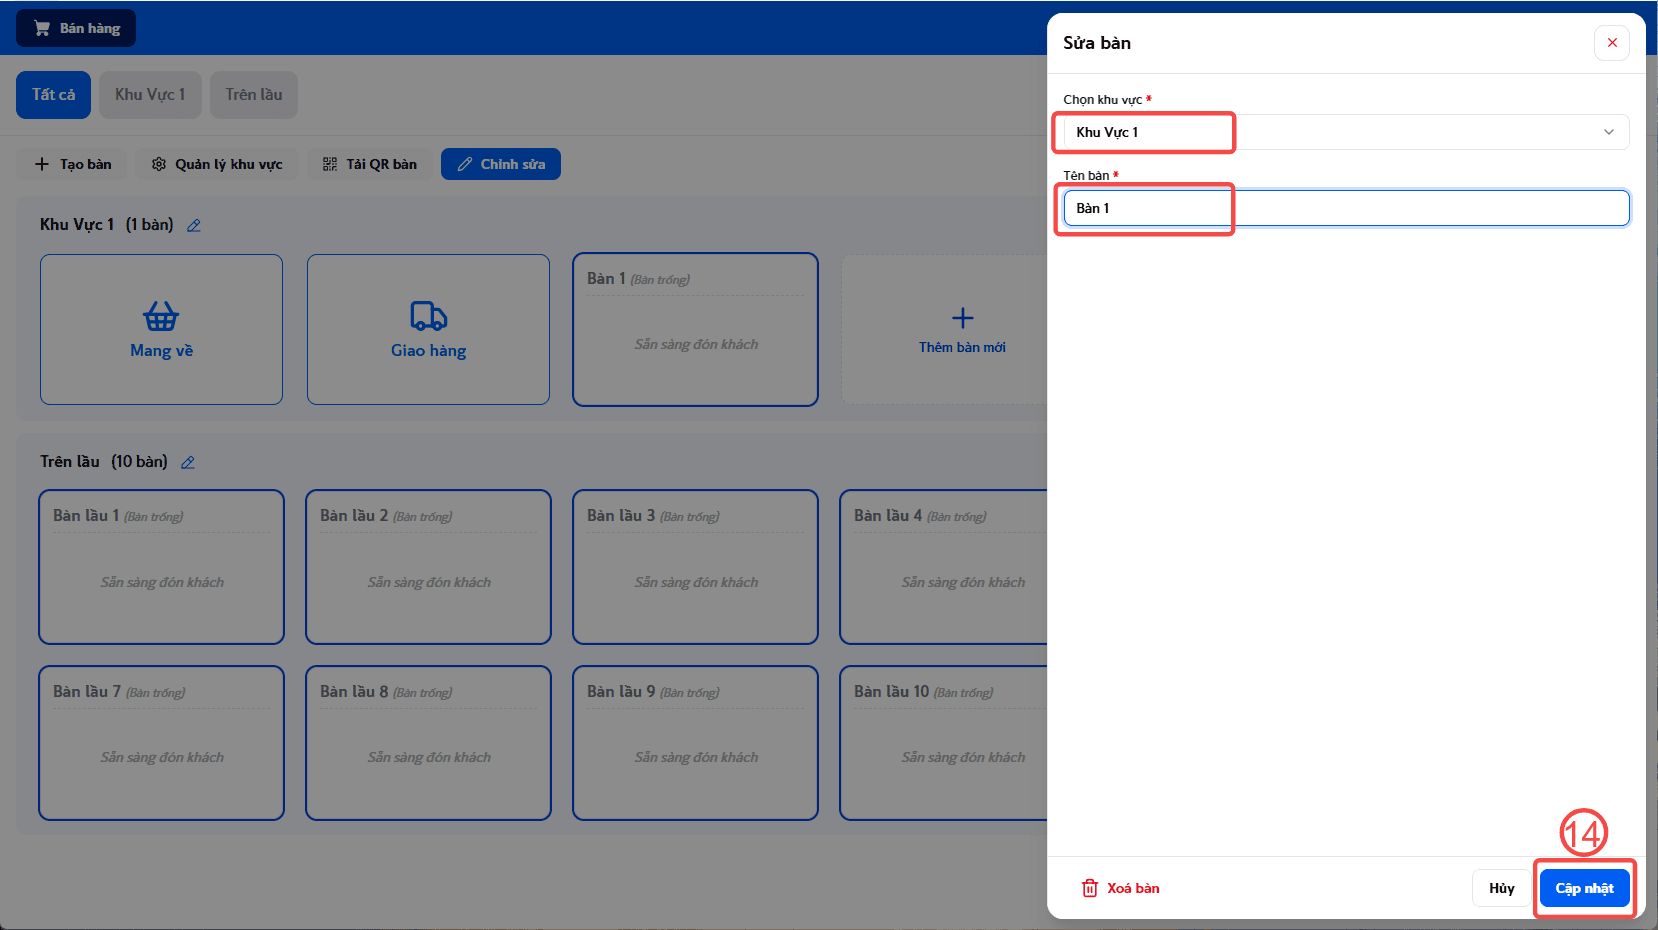Click the plus icon in Thêm bàn mới

click(x=963, y=318)
